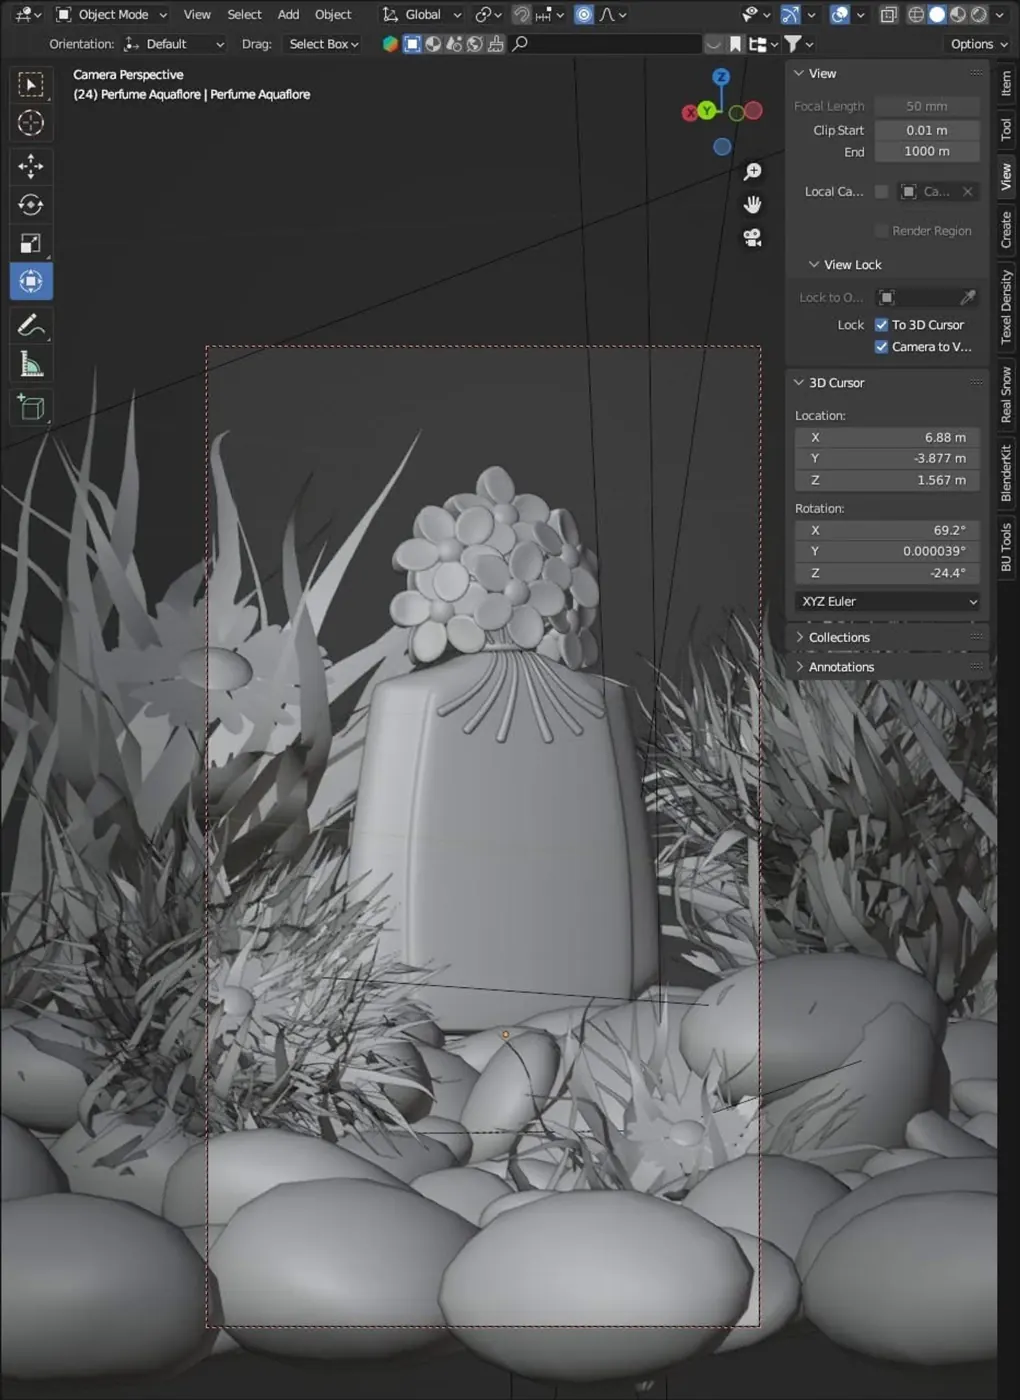Open the Real Snow sidebar tab
Screen dimensions: 1020x1400
1007,394
